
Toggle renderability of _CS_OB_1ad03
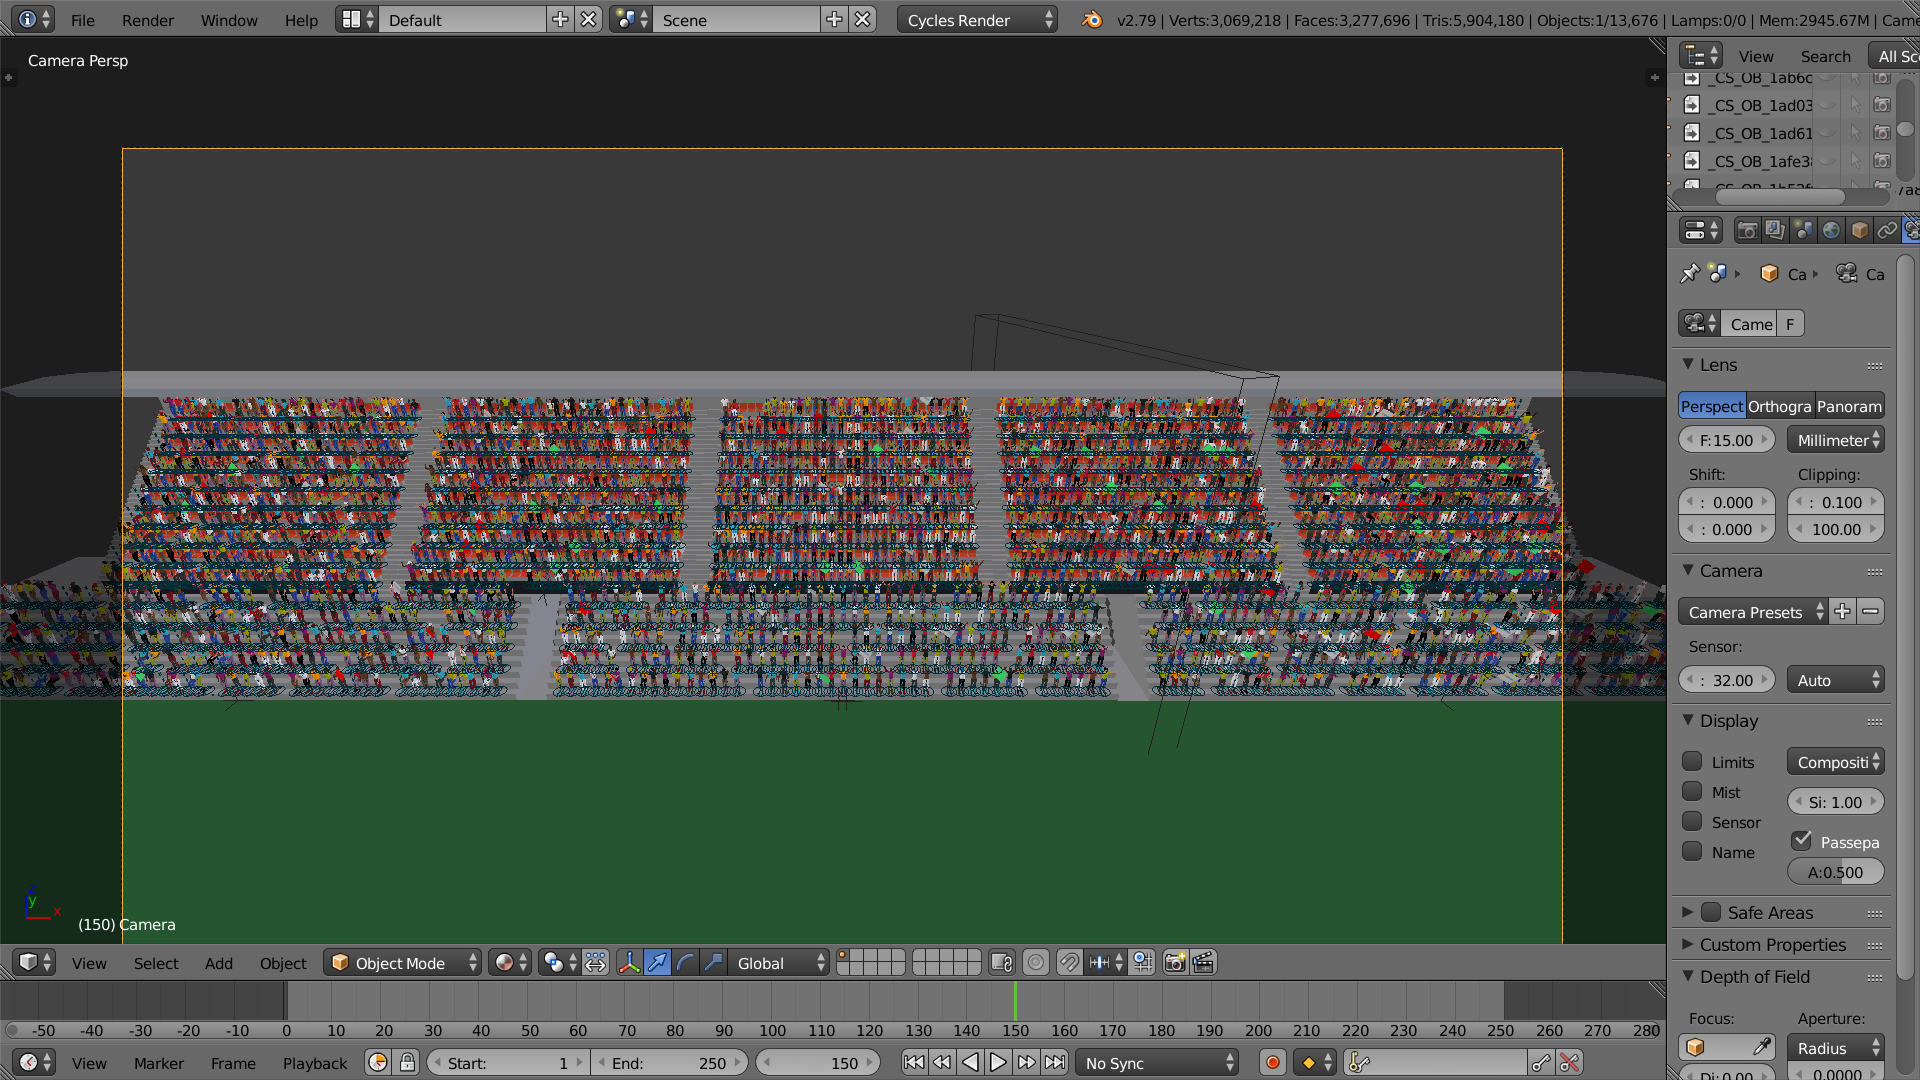pyautogui.click(x=1881, y=105)
